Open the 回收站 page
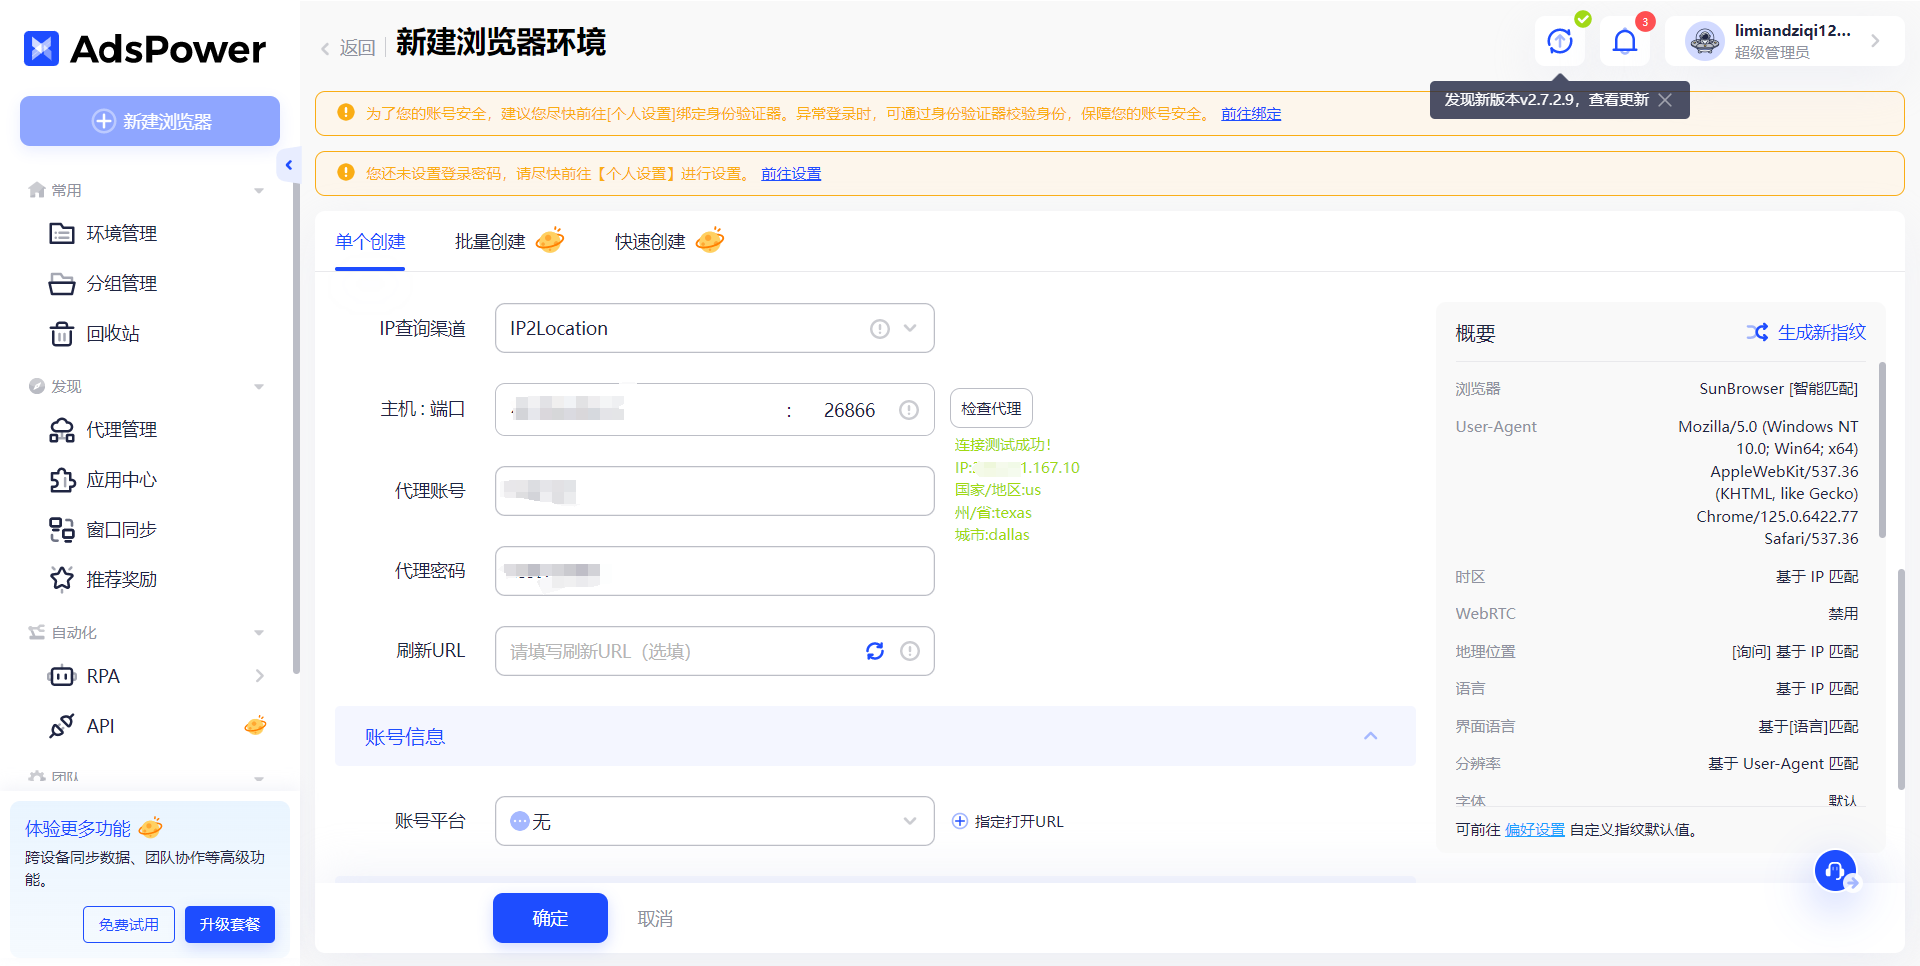Image resolution: width=1920 pixels, height=966 pixels. point(112,333)
